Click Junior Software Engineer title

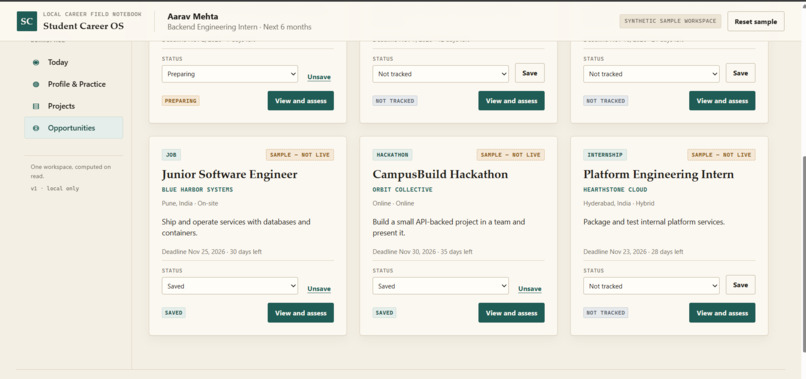pyautogui.click(x=229, y=174)
